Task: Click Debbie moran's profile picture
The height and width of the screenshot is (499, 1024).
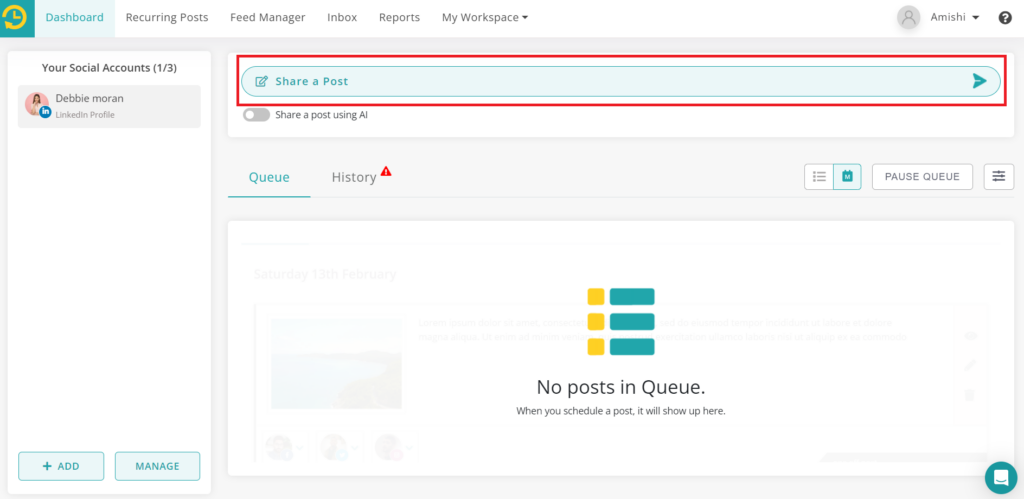Action: (x=37, y=105)
